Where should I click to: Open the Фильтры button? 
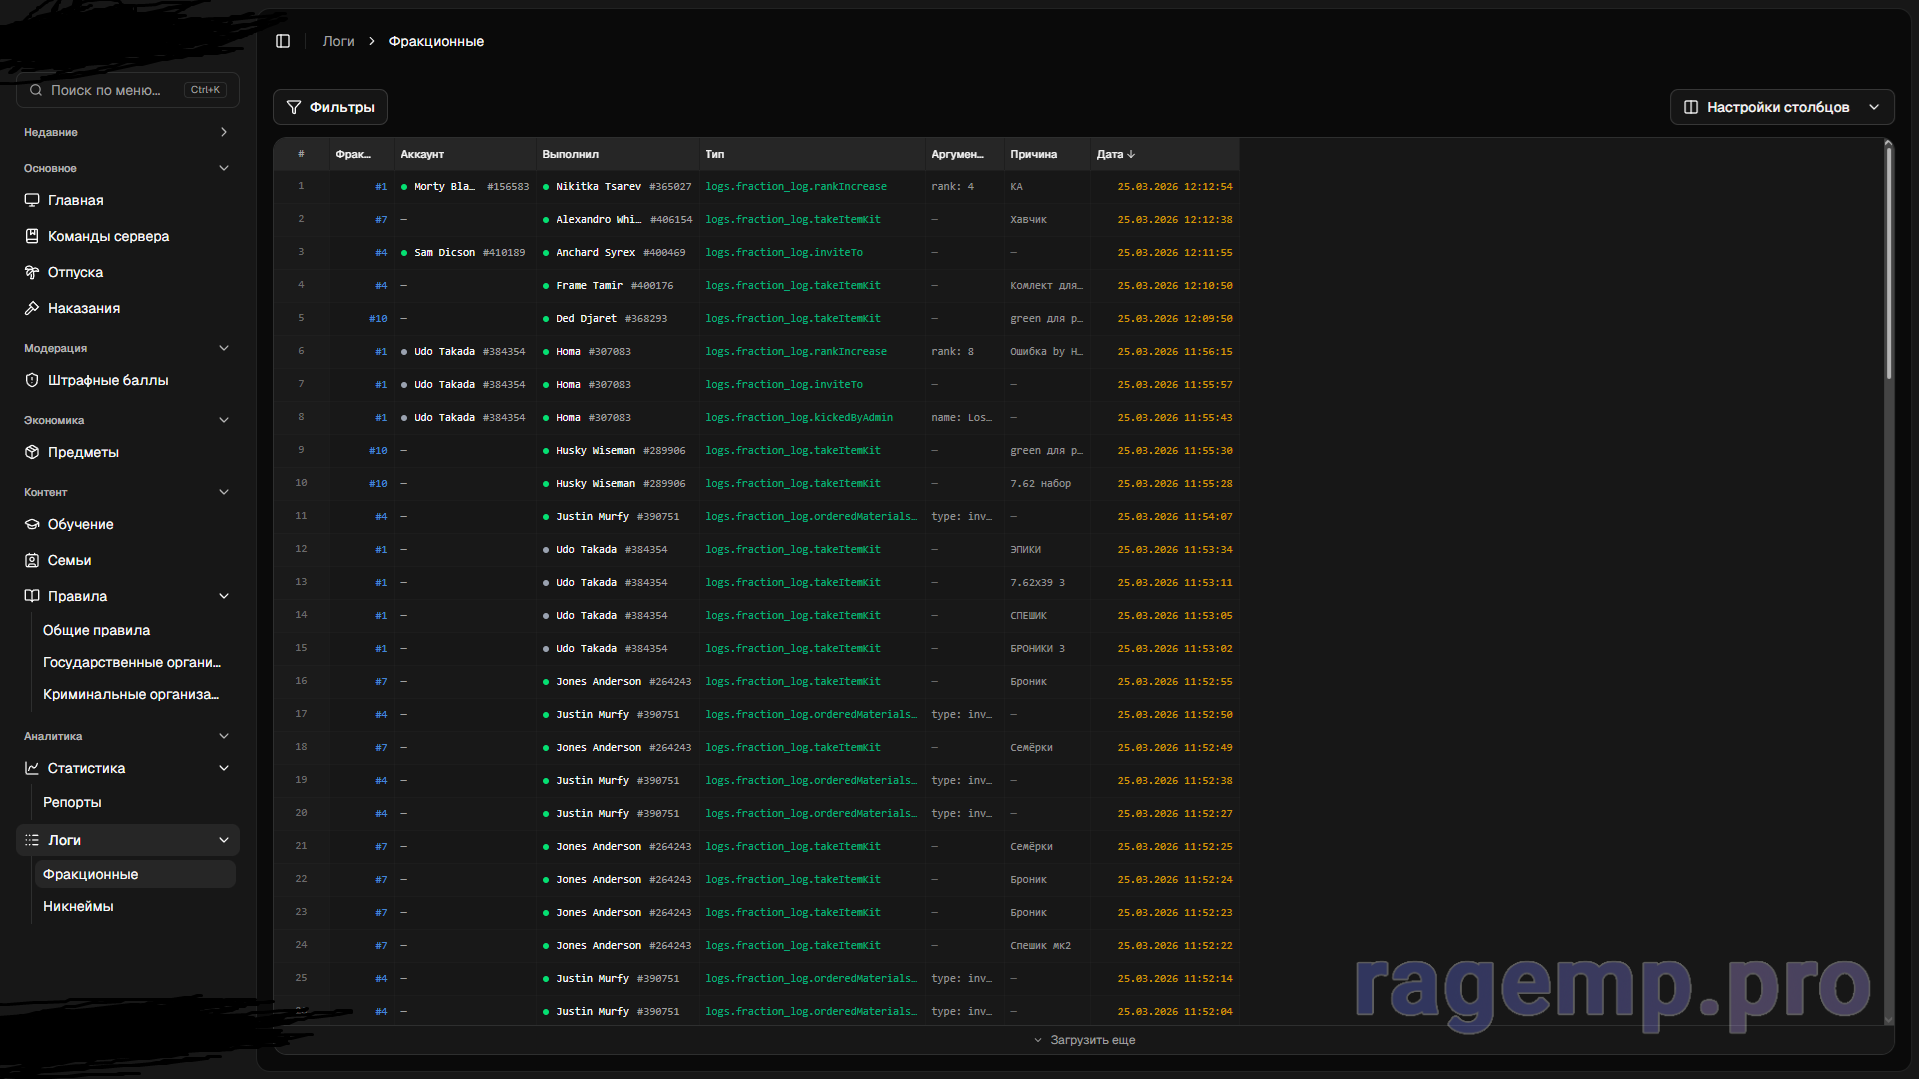point(330,107)
